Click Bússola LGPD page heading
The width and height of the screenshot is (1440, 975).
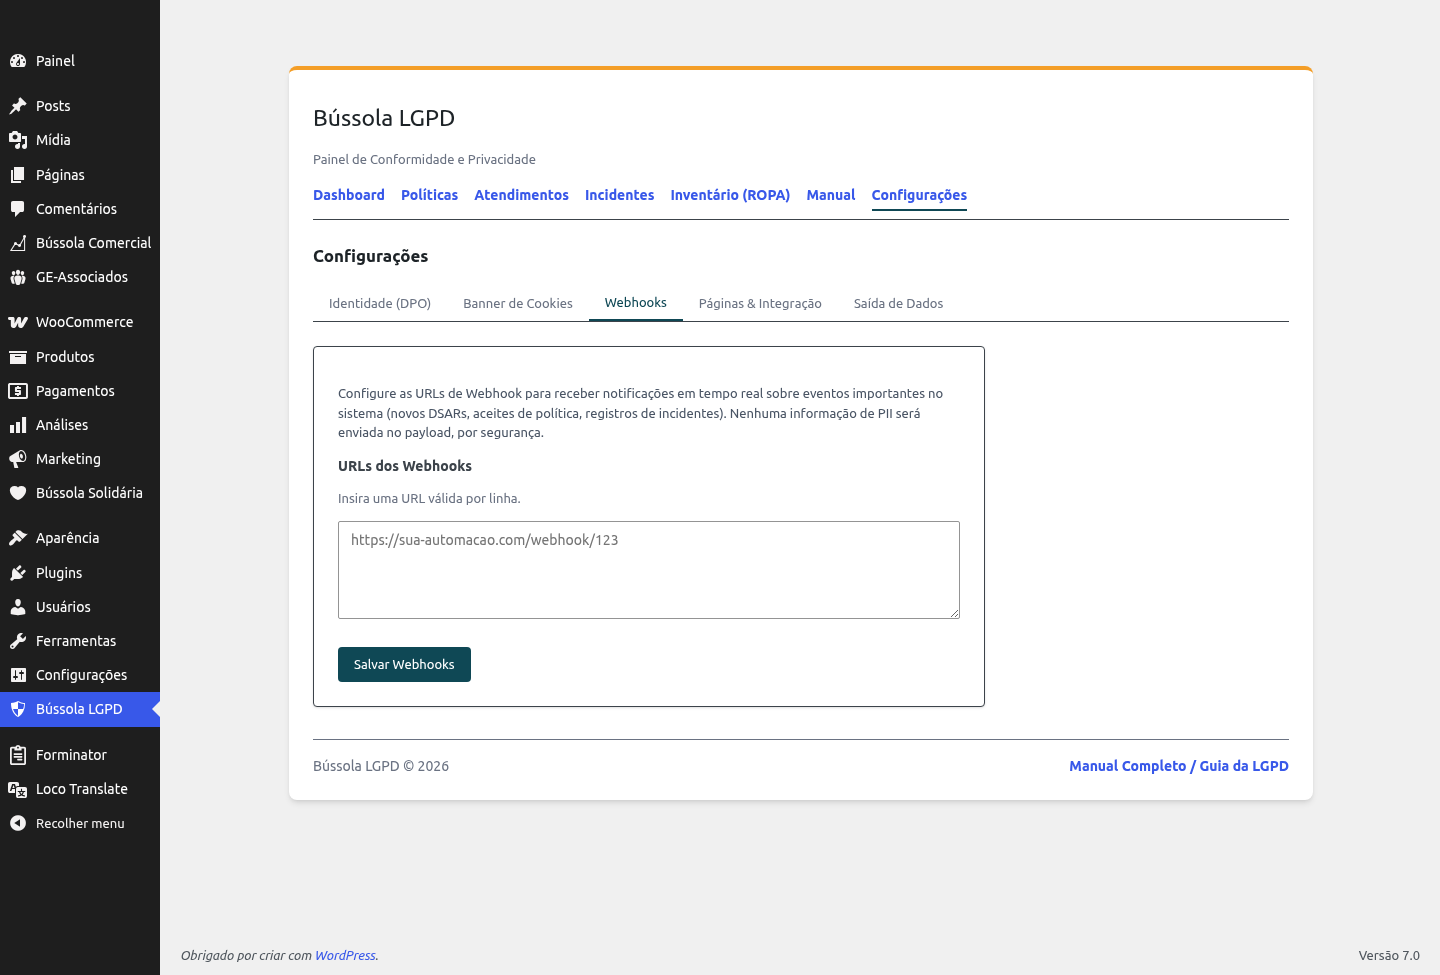click(384, 118)
